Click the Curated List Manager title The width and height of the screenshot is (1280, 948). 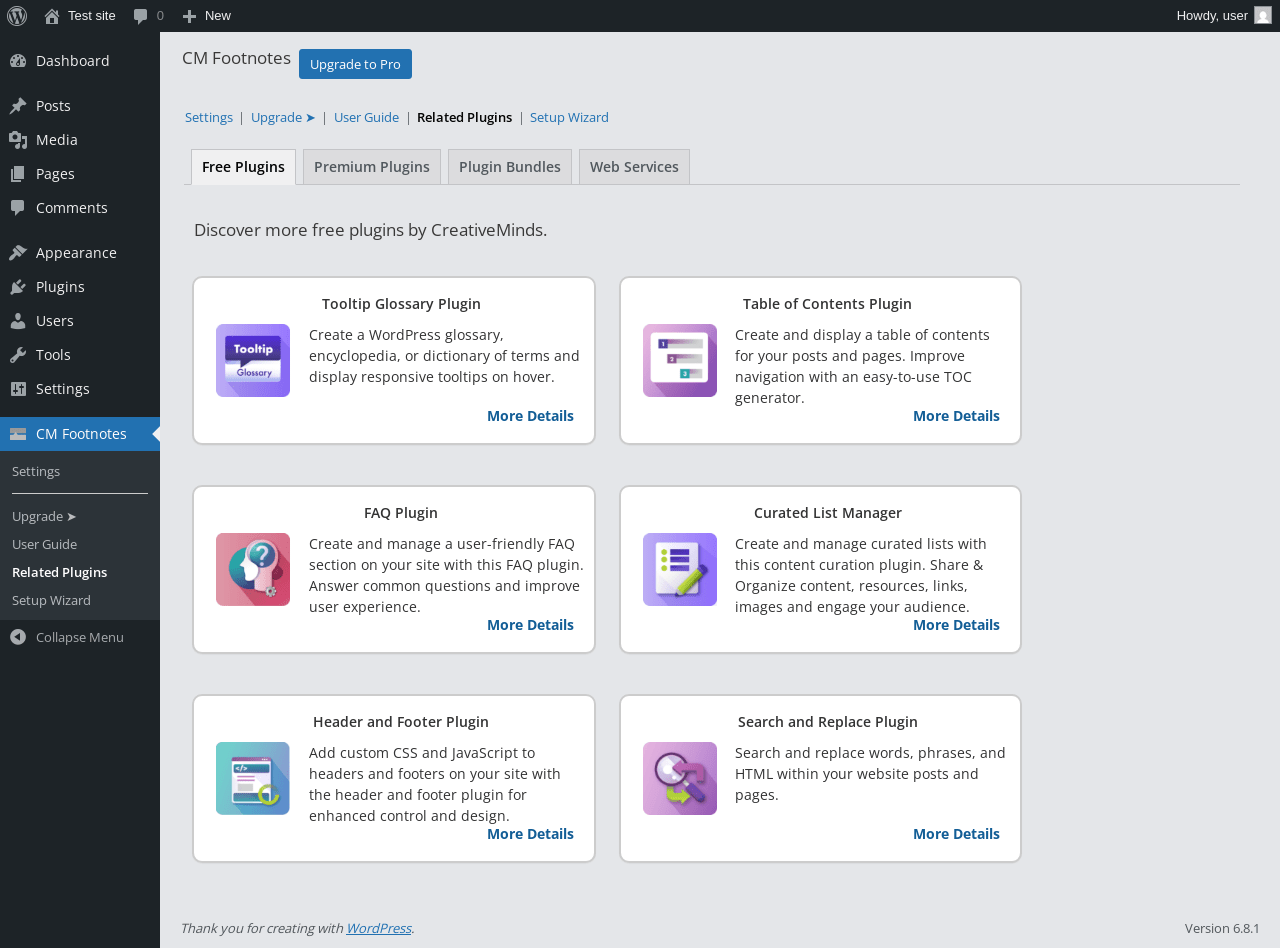828,513
